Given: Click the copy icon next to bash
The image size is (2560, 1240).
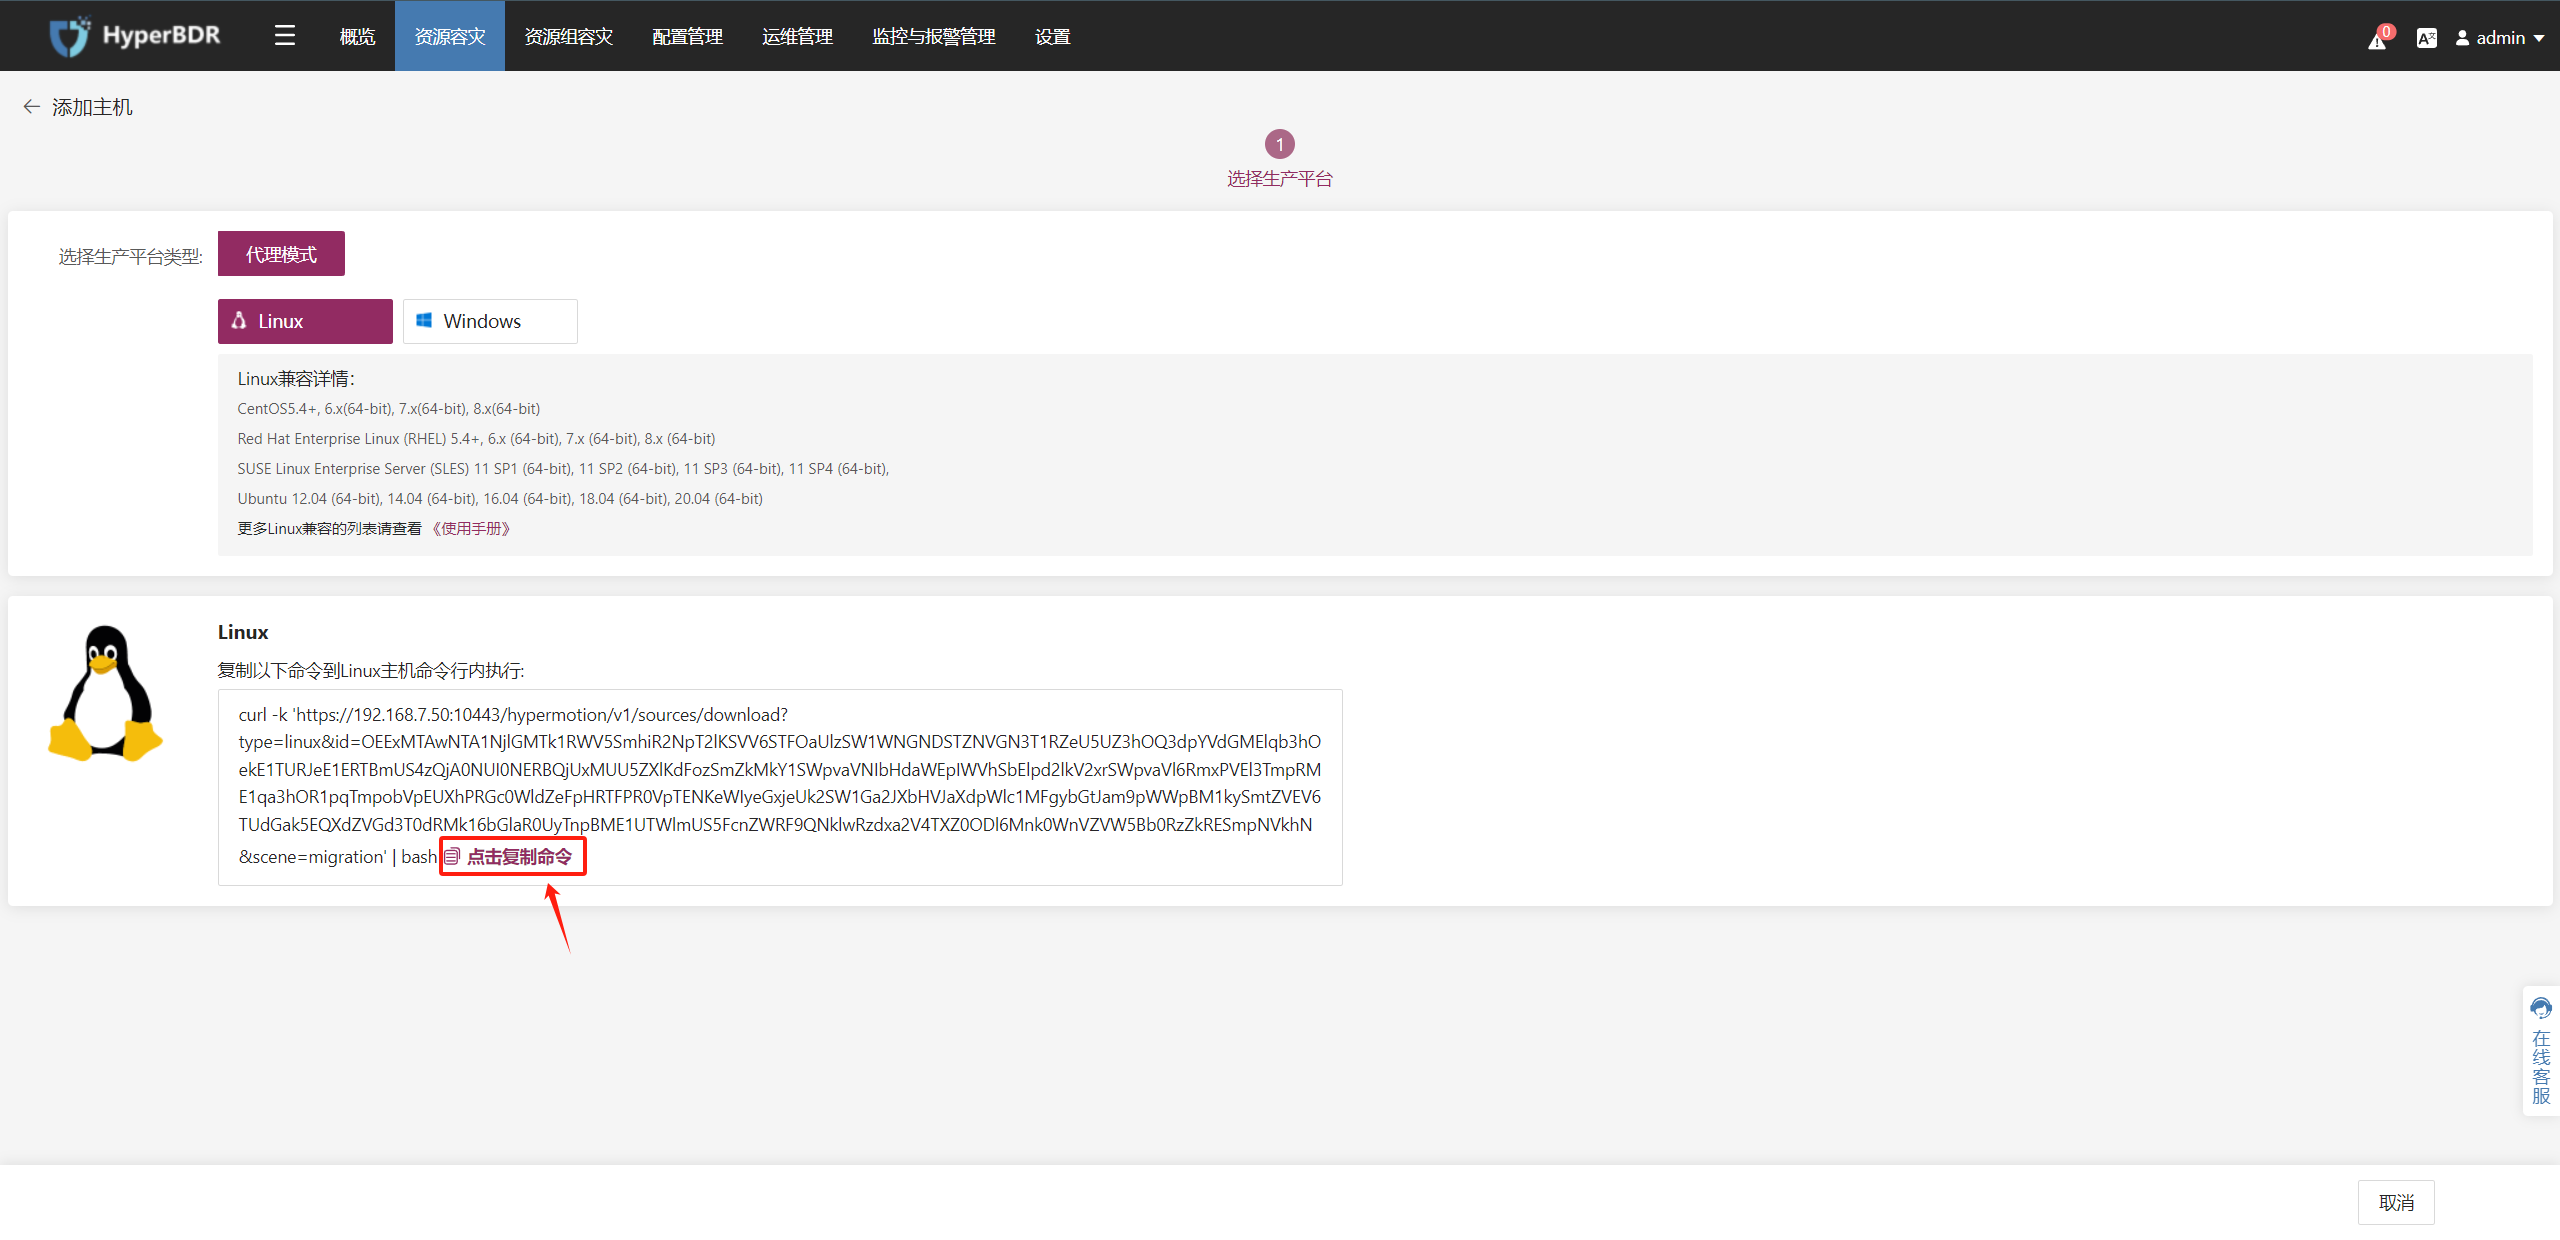Looking at the screenshot, I should tap(452, 857).
